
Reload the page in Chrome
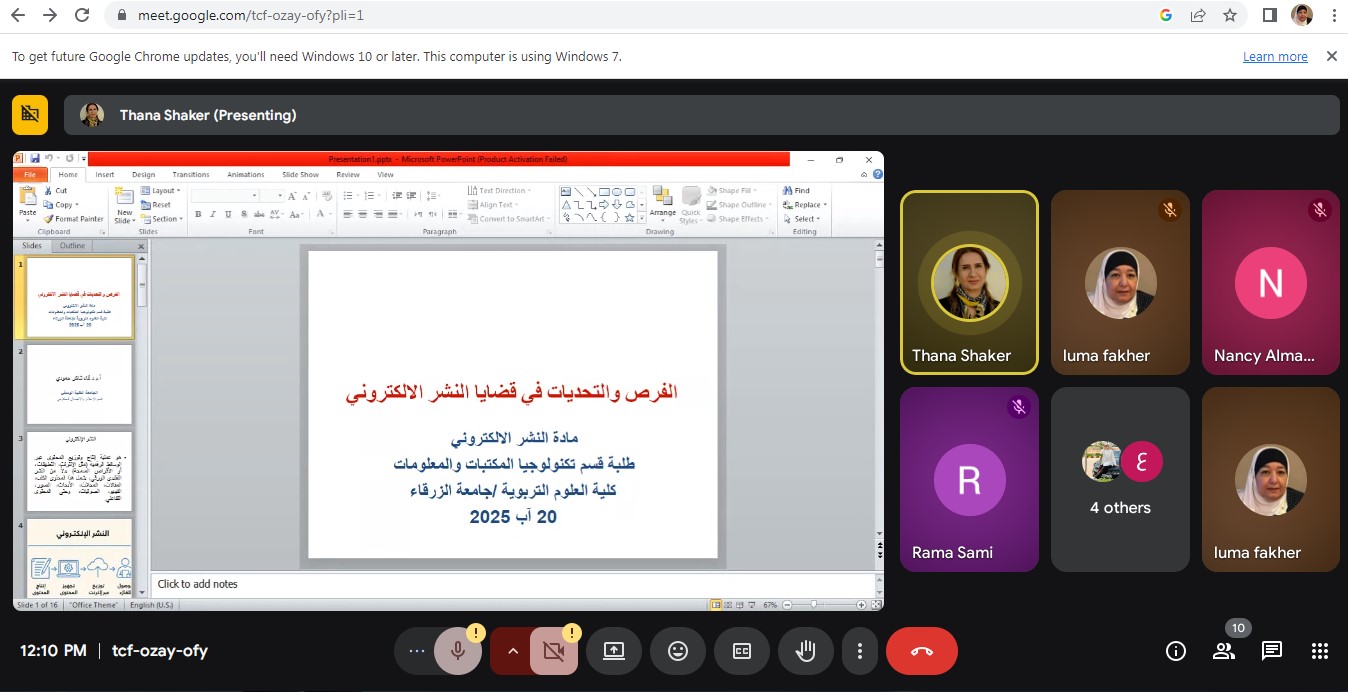click(82, 15)
